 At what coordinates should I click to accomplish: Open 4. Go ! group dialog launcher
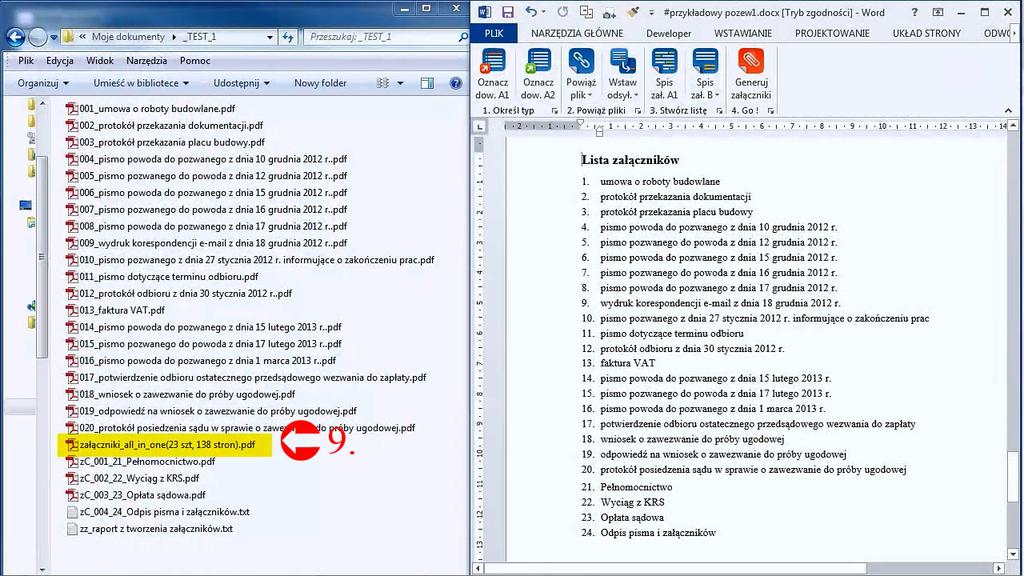(771, 111)
